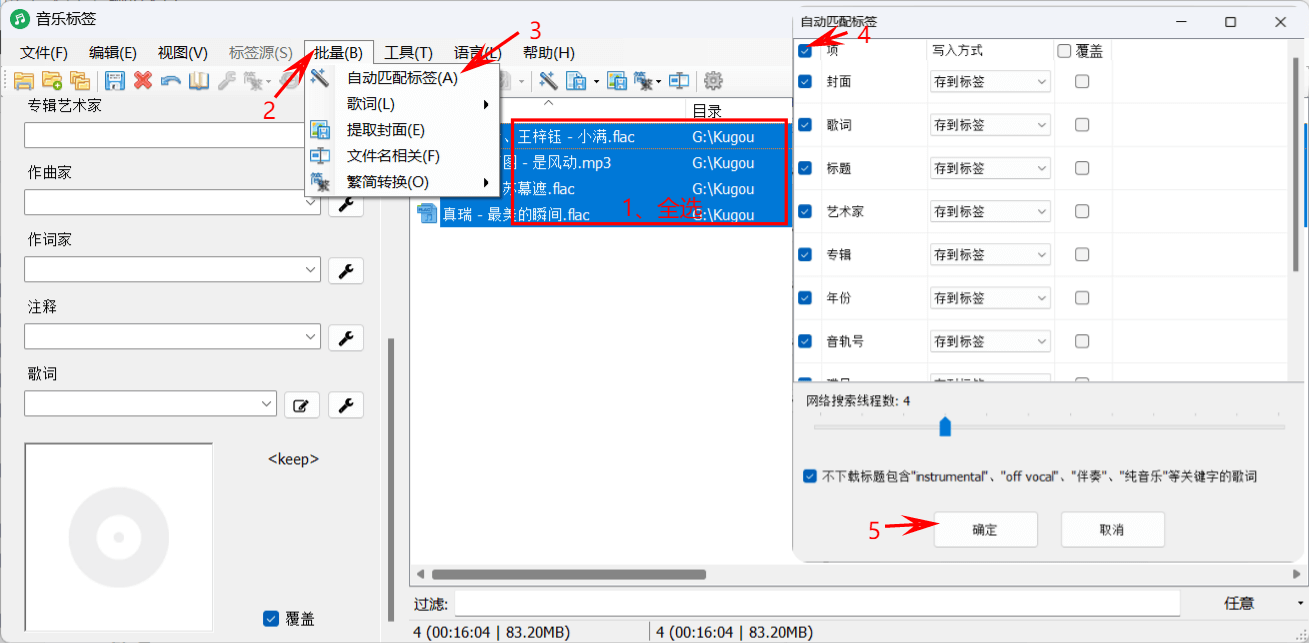
Task: Click the wrench button beside 歌词 field
Action: pos(346,404)
